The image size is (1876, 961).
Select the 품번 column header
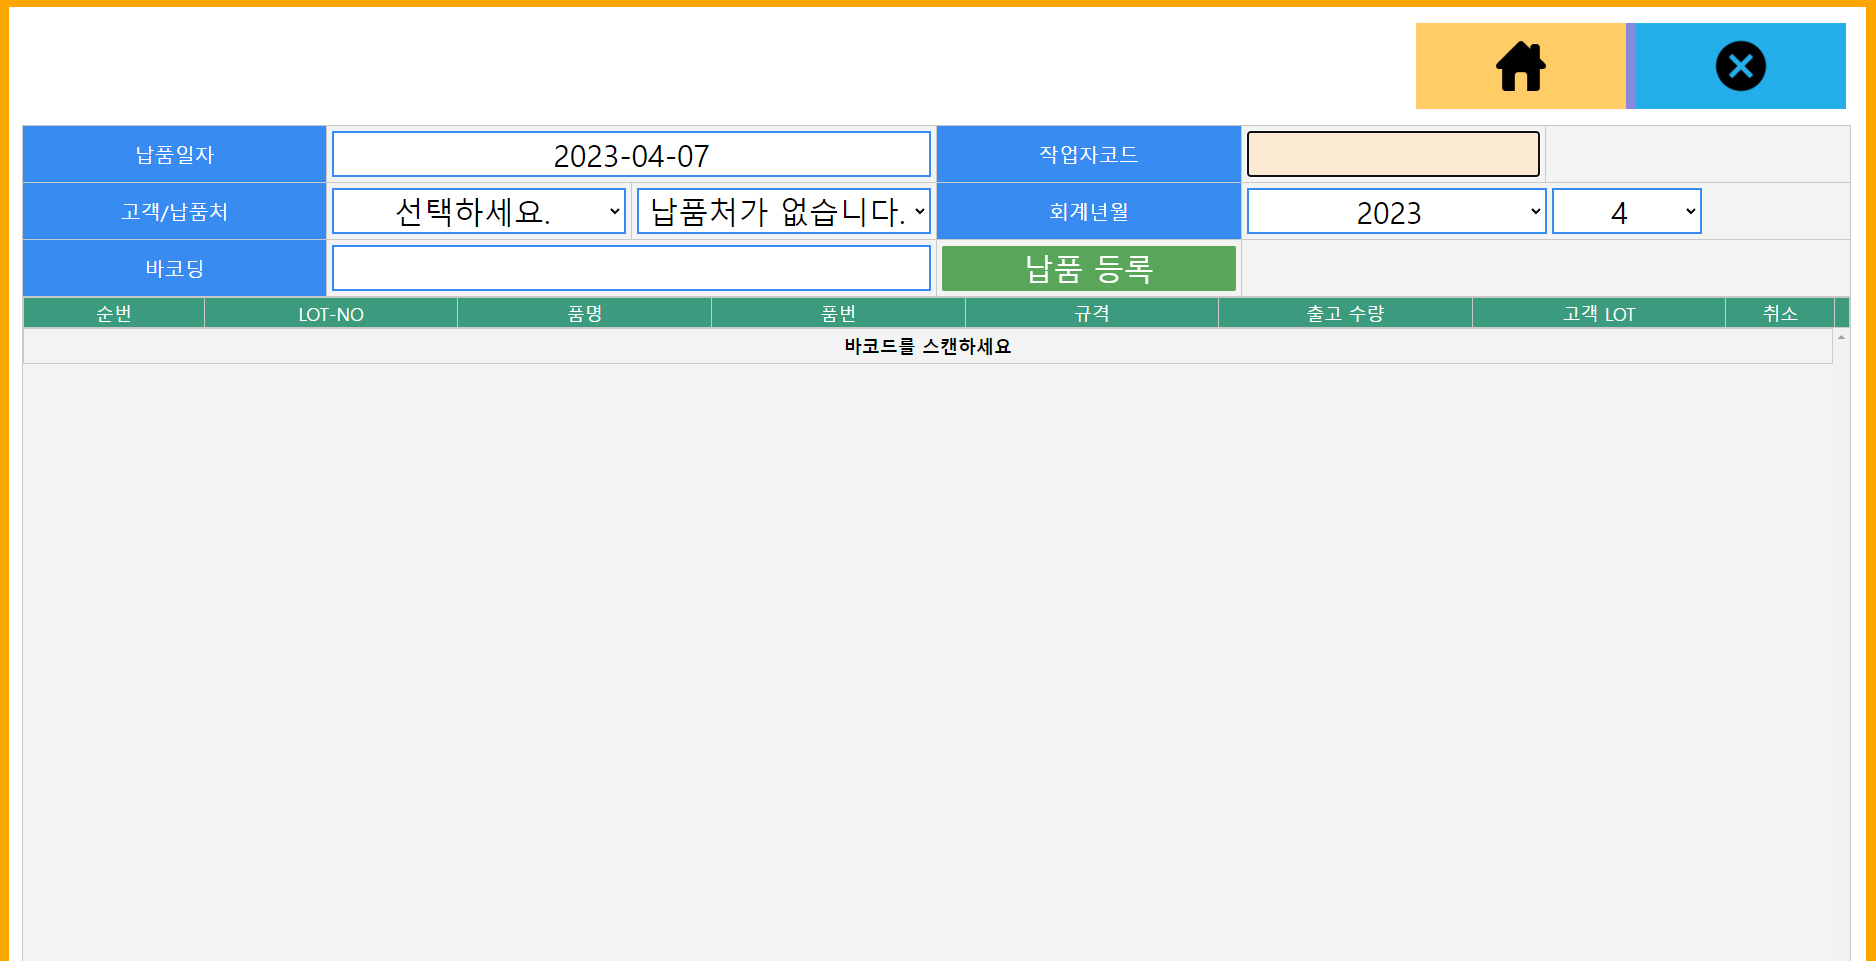coord(838,313)
